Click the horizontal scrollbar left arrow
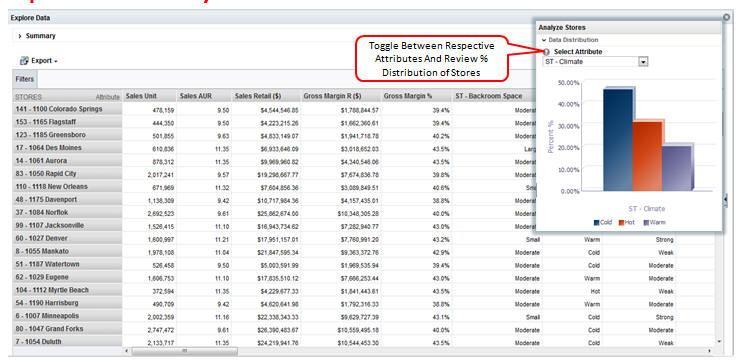The image size is (739, 362). coord(126,351)
